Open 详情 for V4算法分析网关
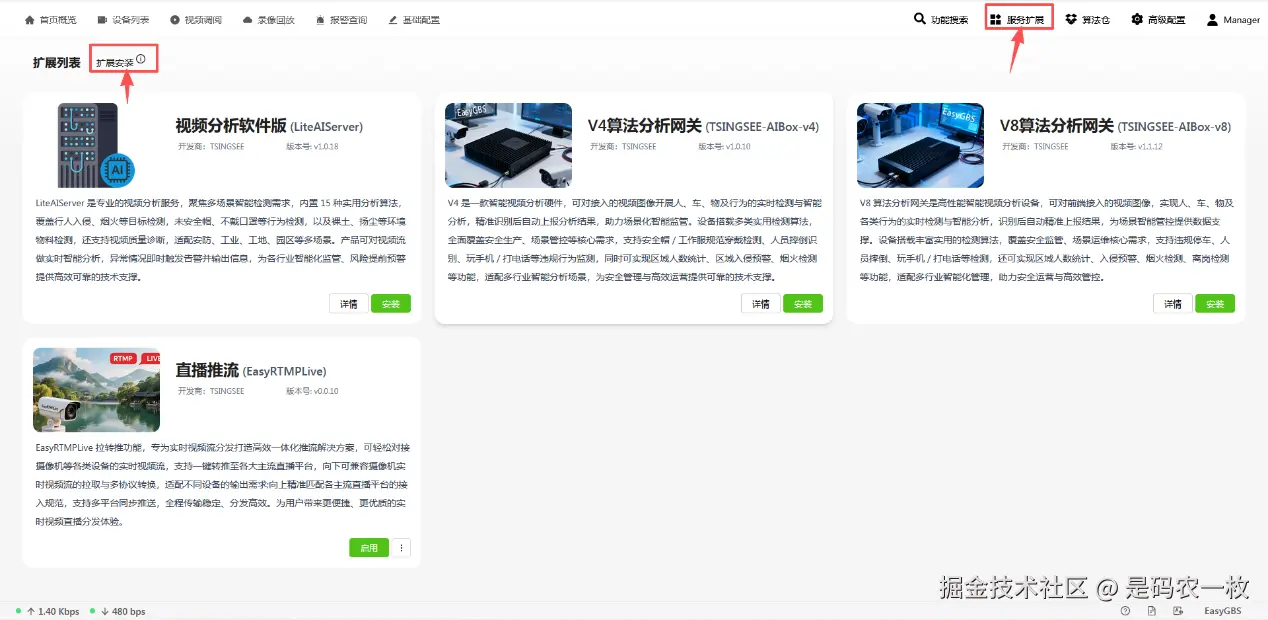The height and width of the screenshot is (620, 1268). 760,304
